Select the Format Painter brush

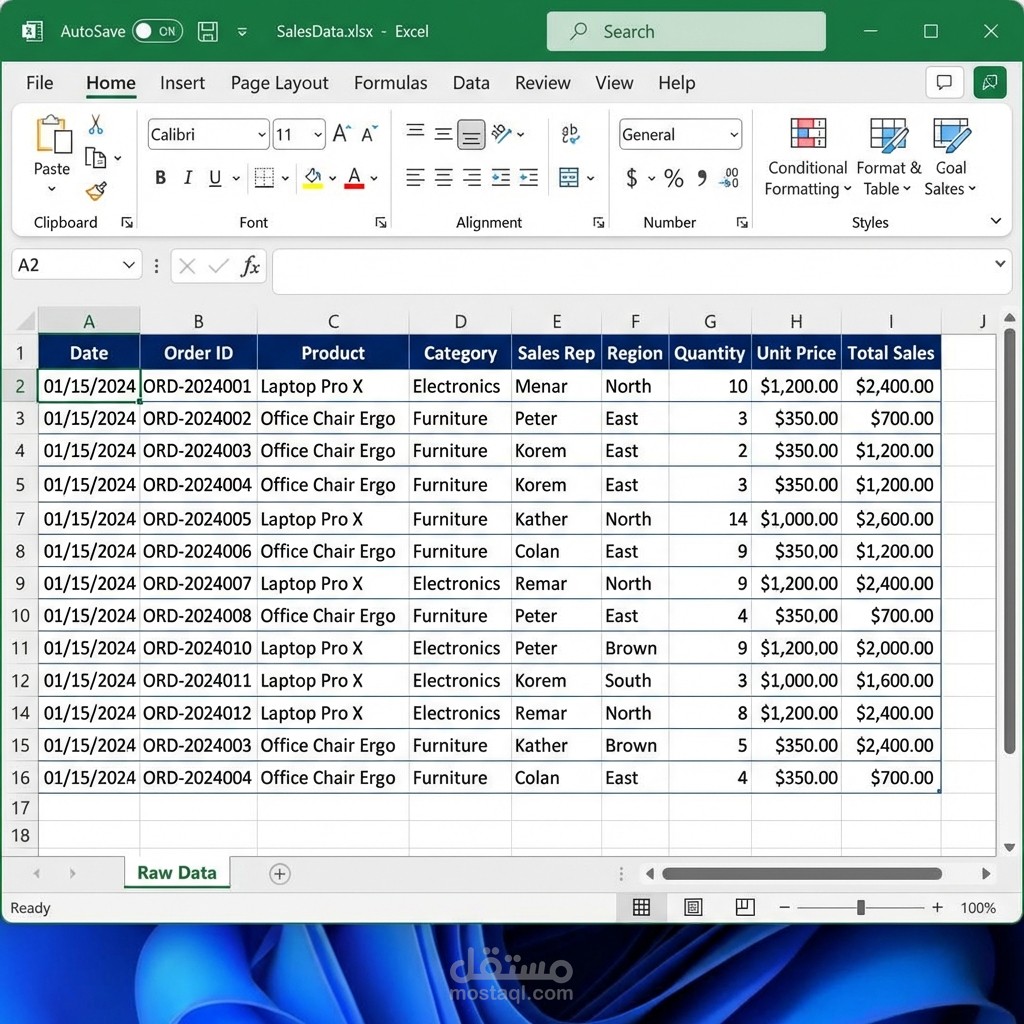96,191
